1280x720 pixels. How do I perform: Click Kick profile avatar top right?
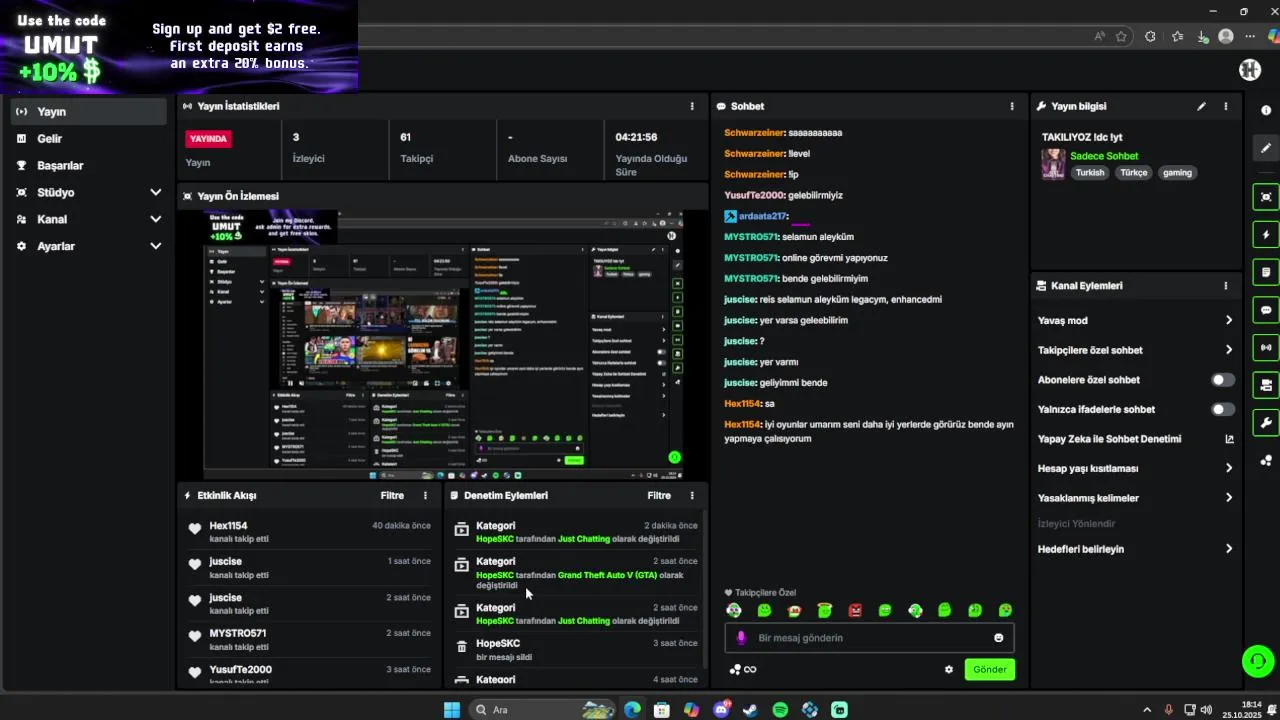pyautogui.click(x=1250, y=70)
